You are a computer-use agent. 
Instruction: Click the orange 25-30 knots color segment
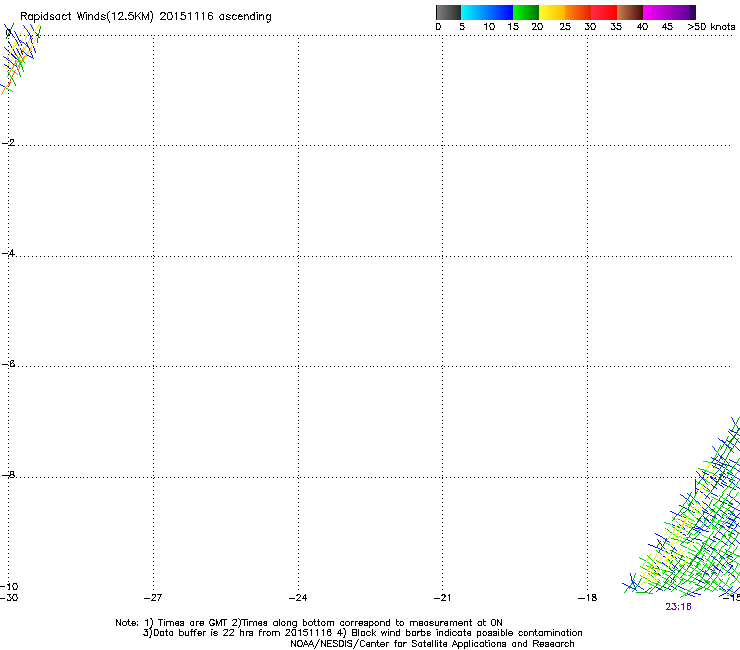click(578, 12)
